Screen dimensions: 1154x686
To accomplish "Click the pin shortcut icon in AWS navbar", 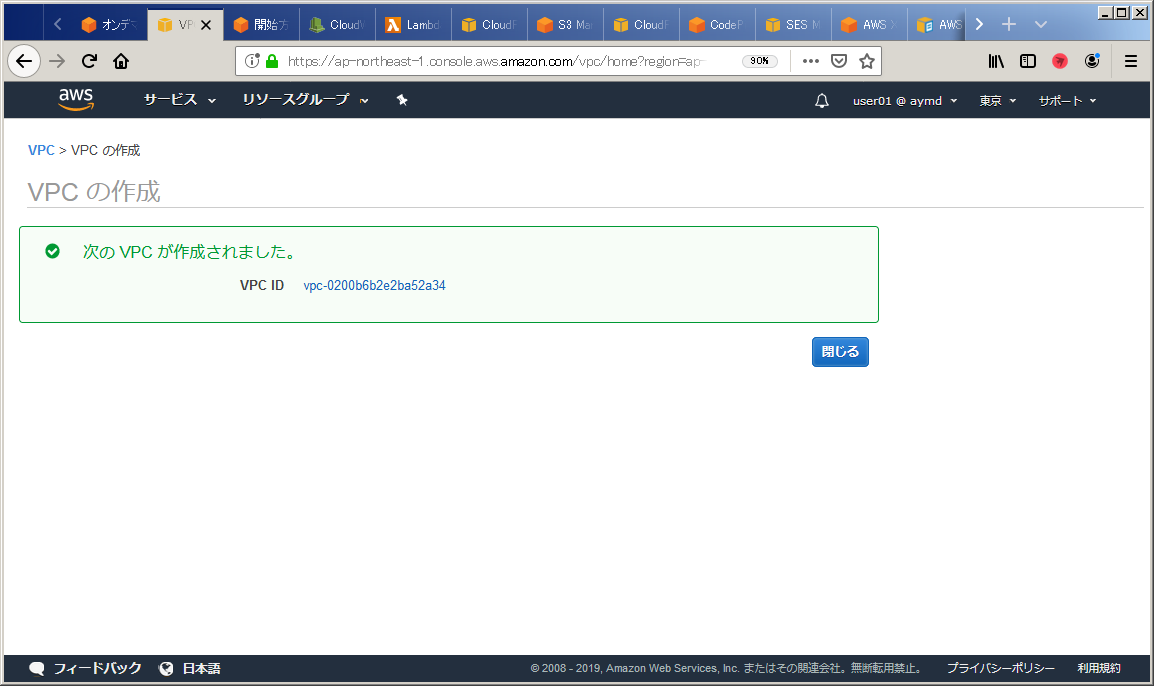I will tap(402, 100).
